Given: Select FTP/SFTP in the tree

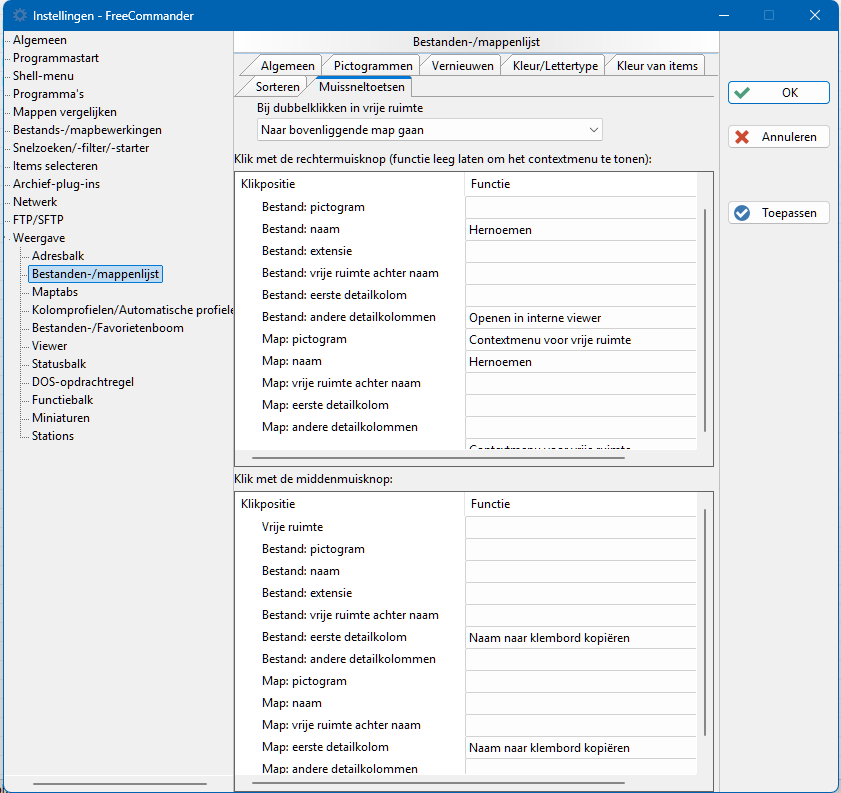Looking at the screenshot, I should (x=38, y=220).
